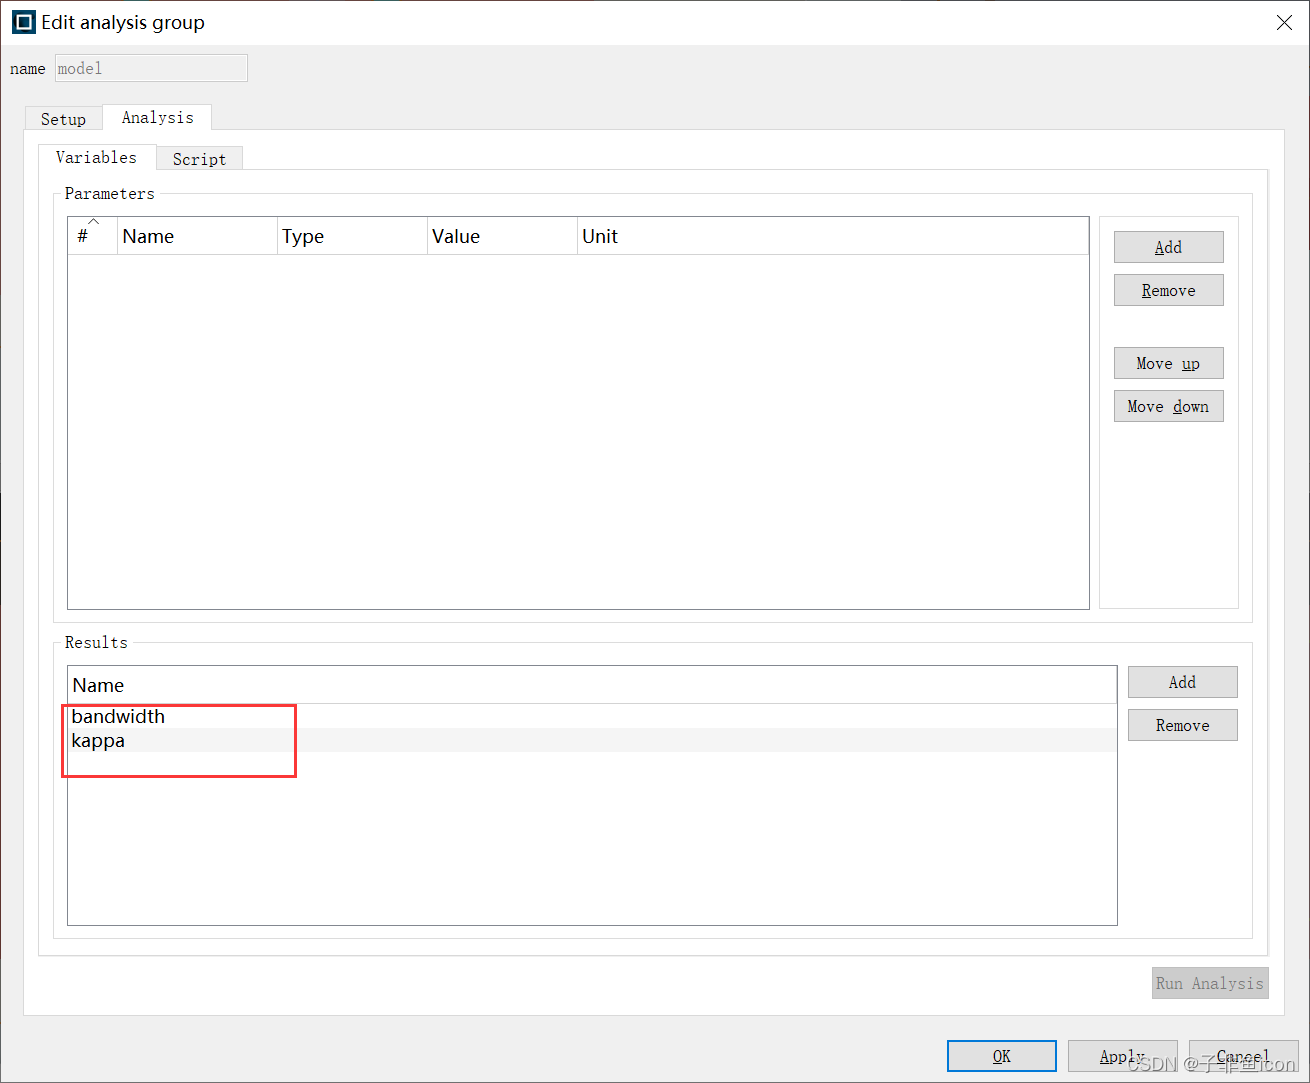Click the Apply button

[1122, 1056]
